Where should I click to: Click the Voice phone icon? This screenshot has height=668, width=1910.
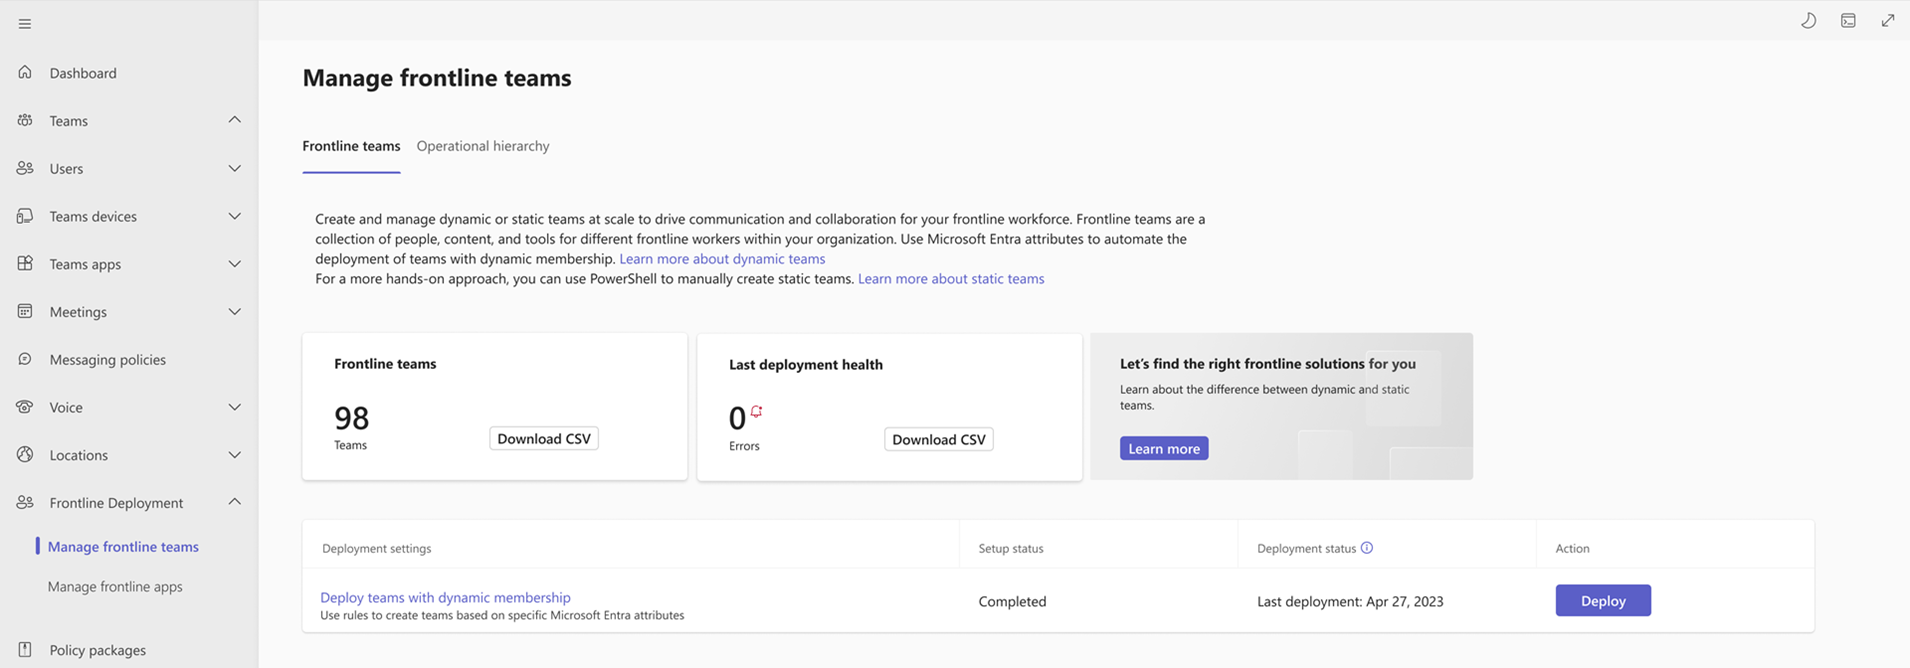[x=25, y=407]
